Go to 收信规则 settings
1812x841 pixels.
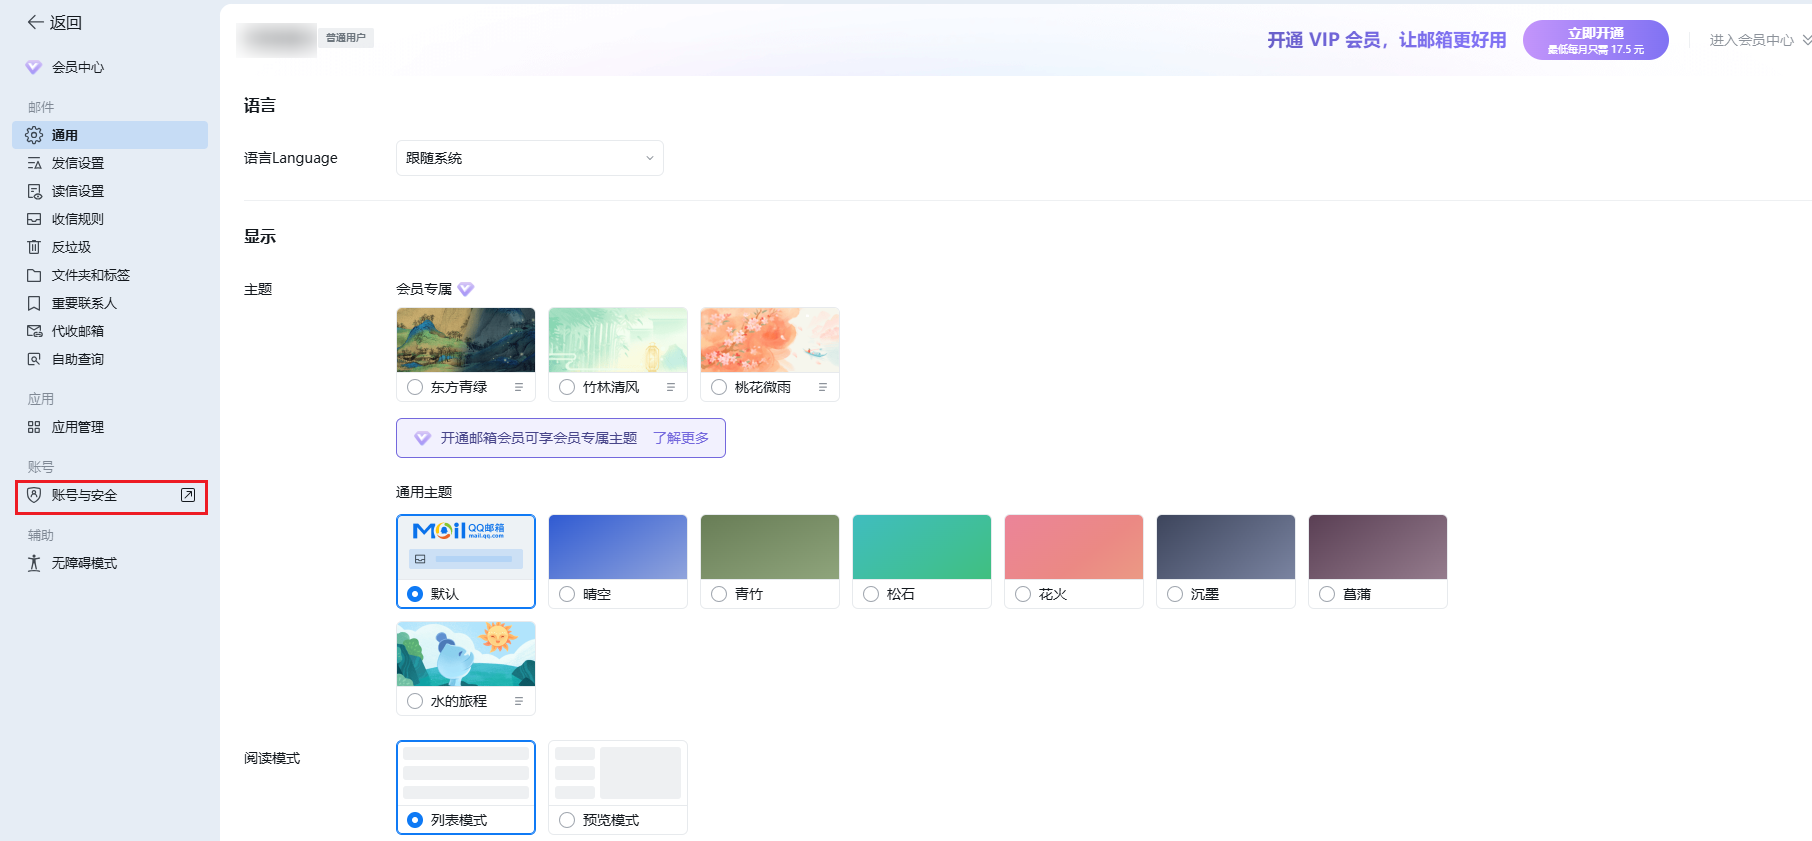click(x=110, y=219)
